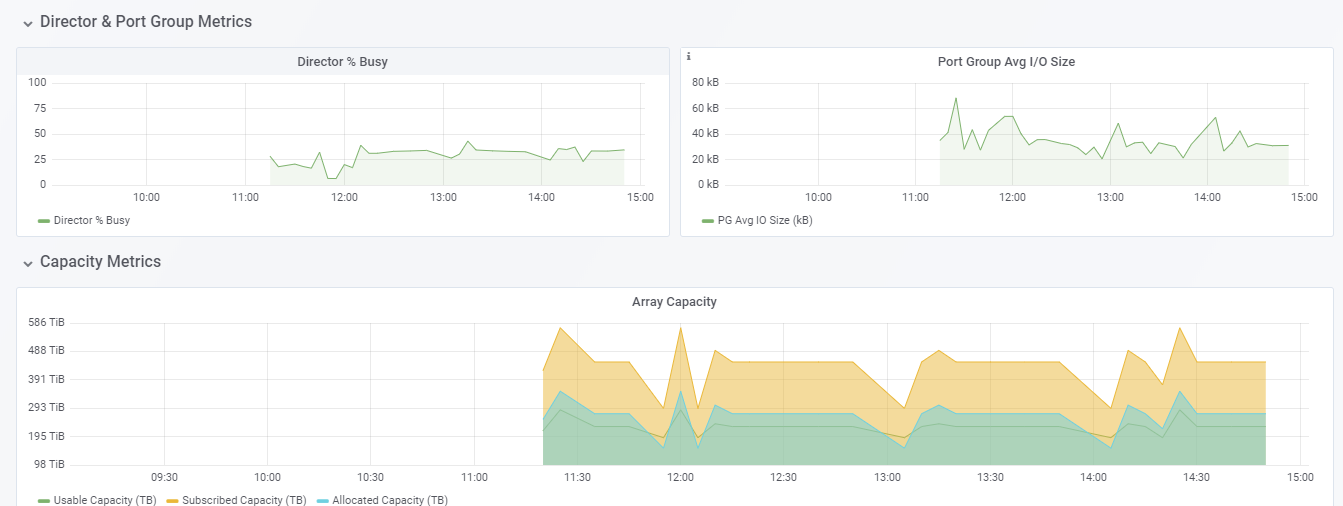Click the blue Allocated Capacity color swatch
Screen dimensions: 1343x506
pos(322,500)
